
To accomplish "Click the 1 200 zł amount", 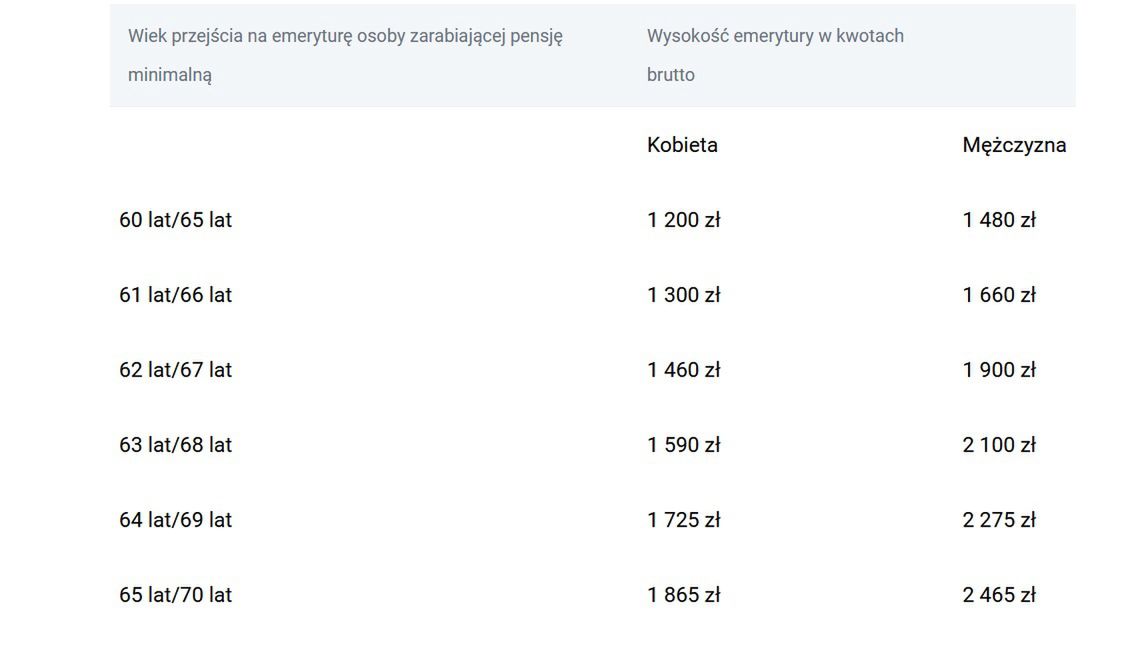I will [683, 220].
